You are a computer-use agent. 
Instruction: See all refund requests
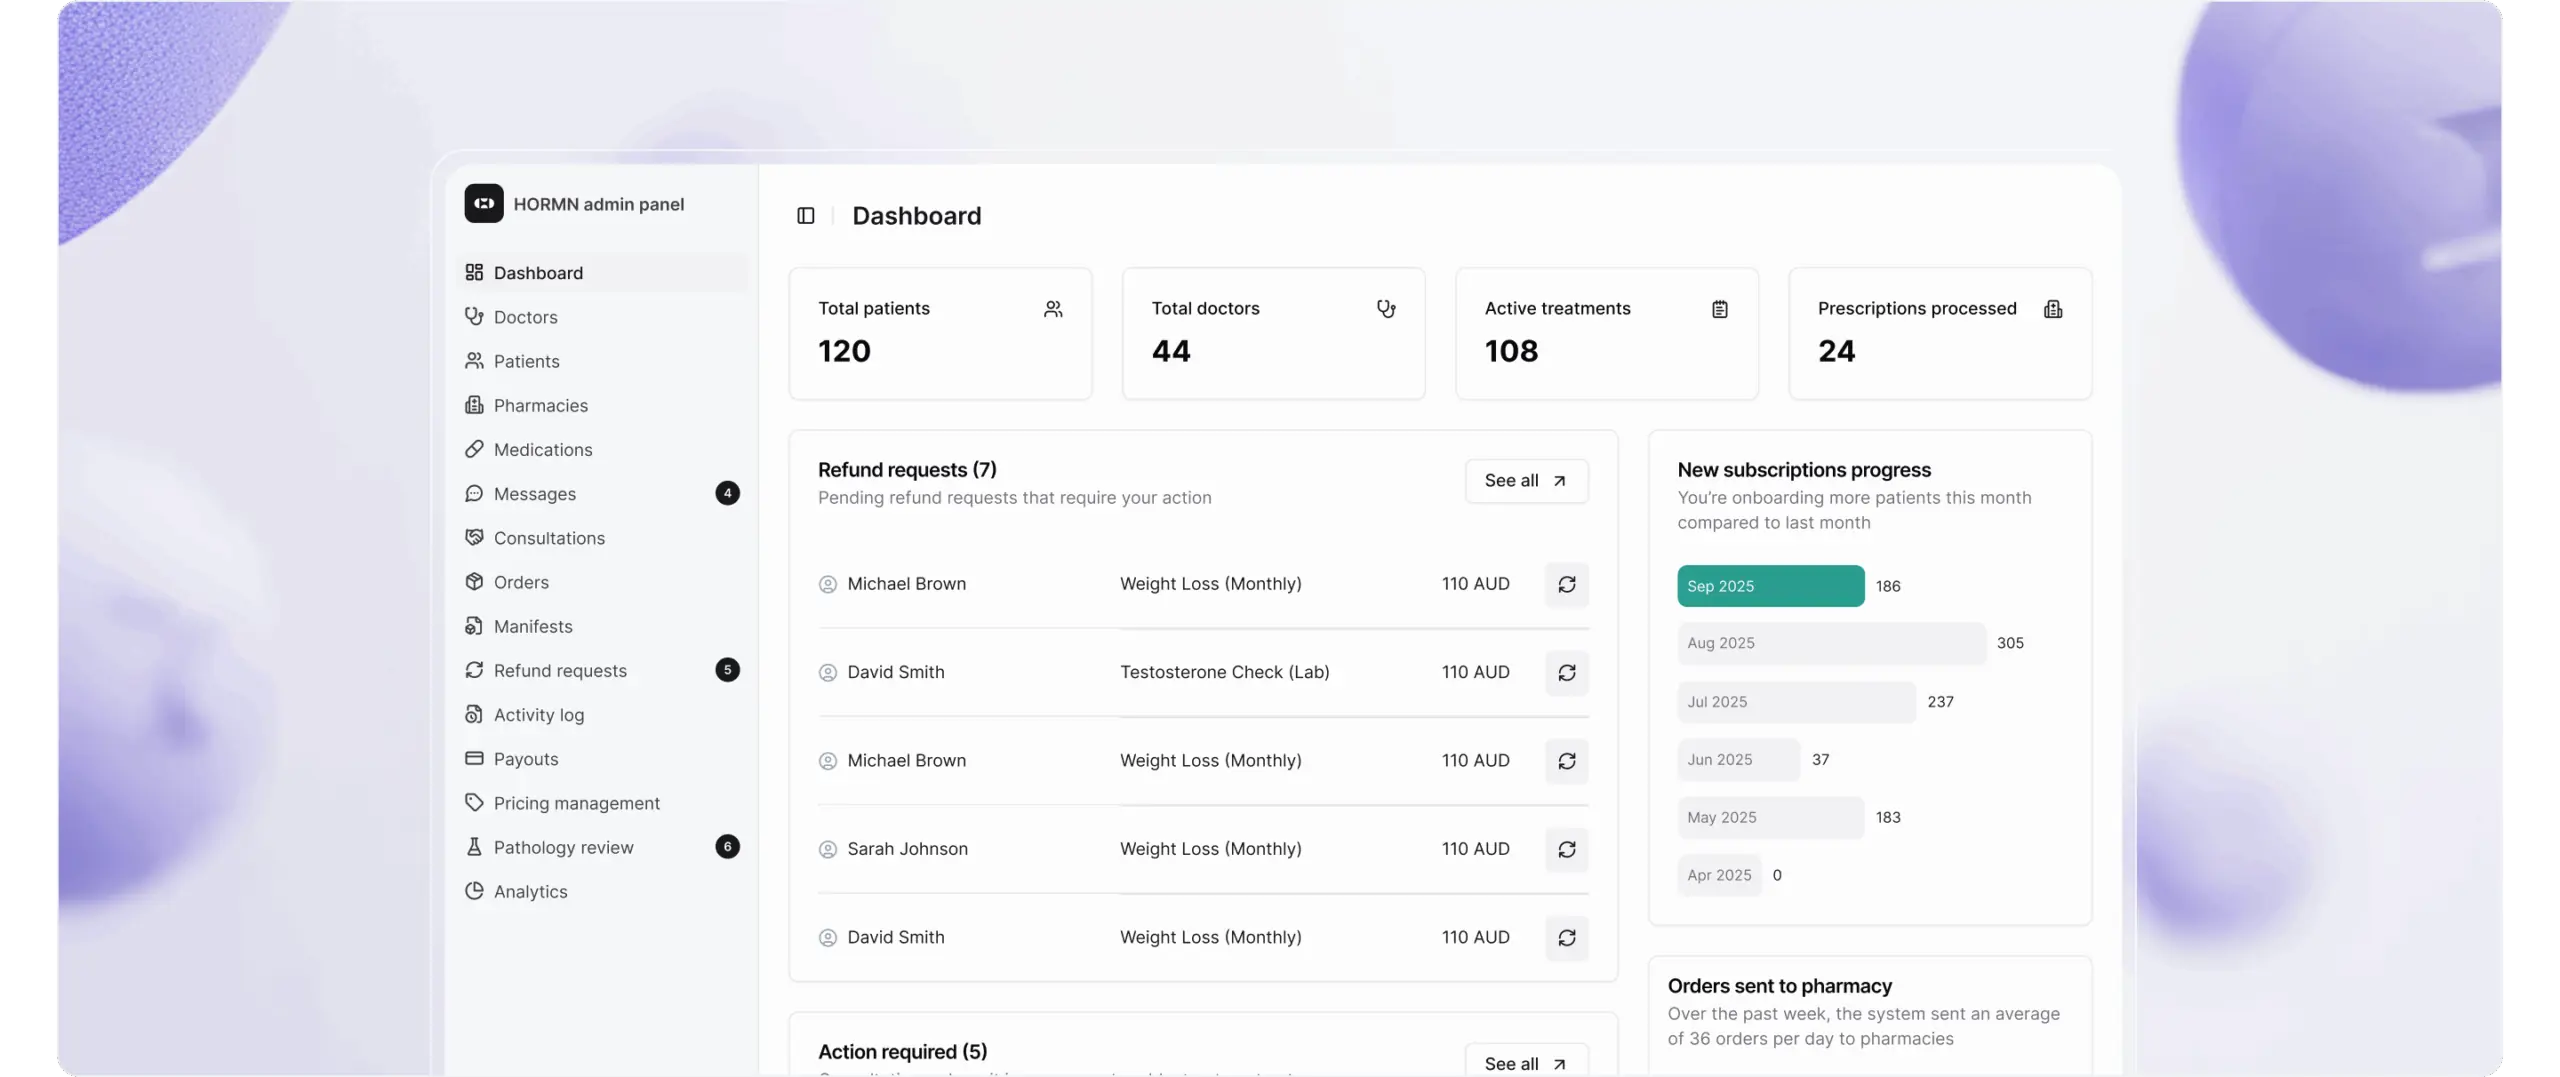(1526, 481)
